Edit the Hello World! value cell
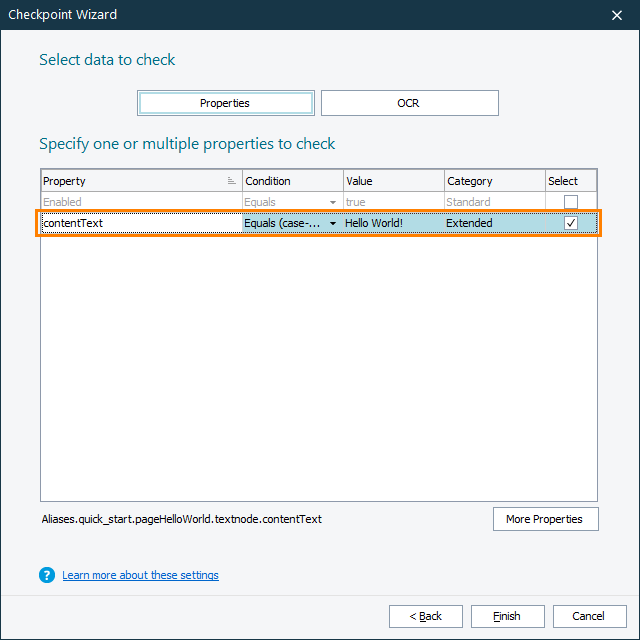 pos(393,223)
